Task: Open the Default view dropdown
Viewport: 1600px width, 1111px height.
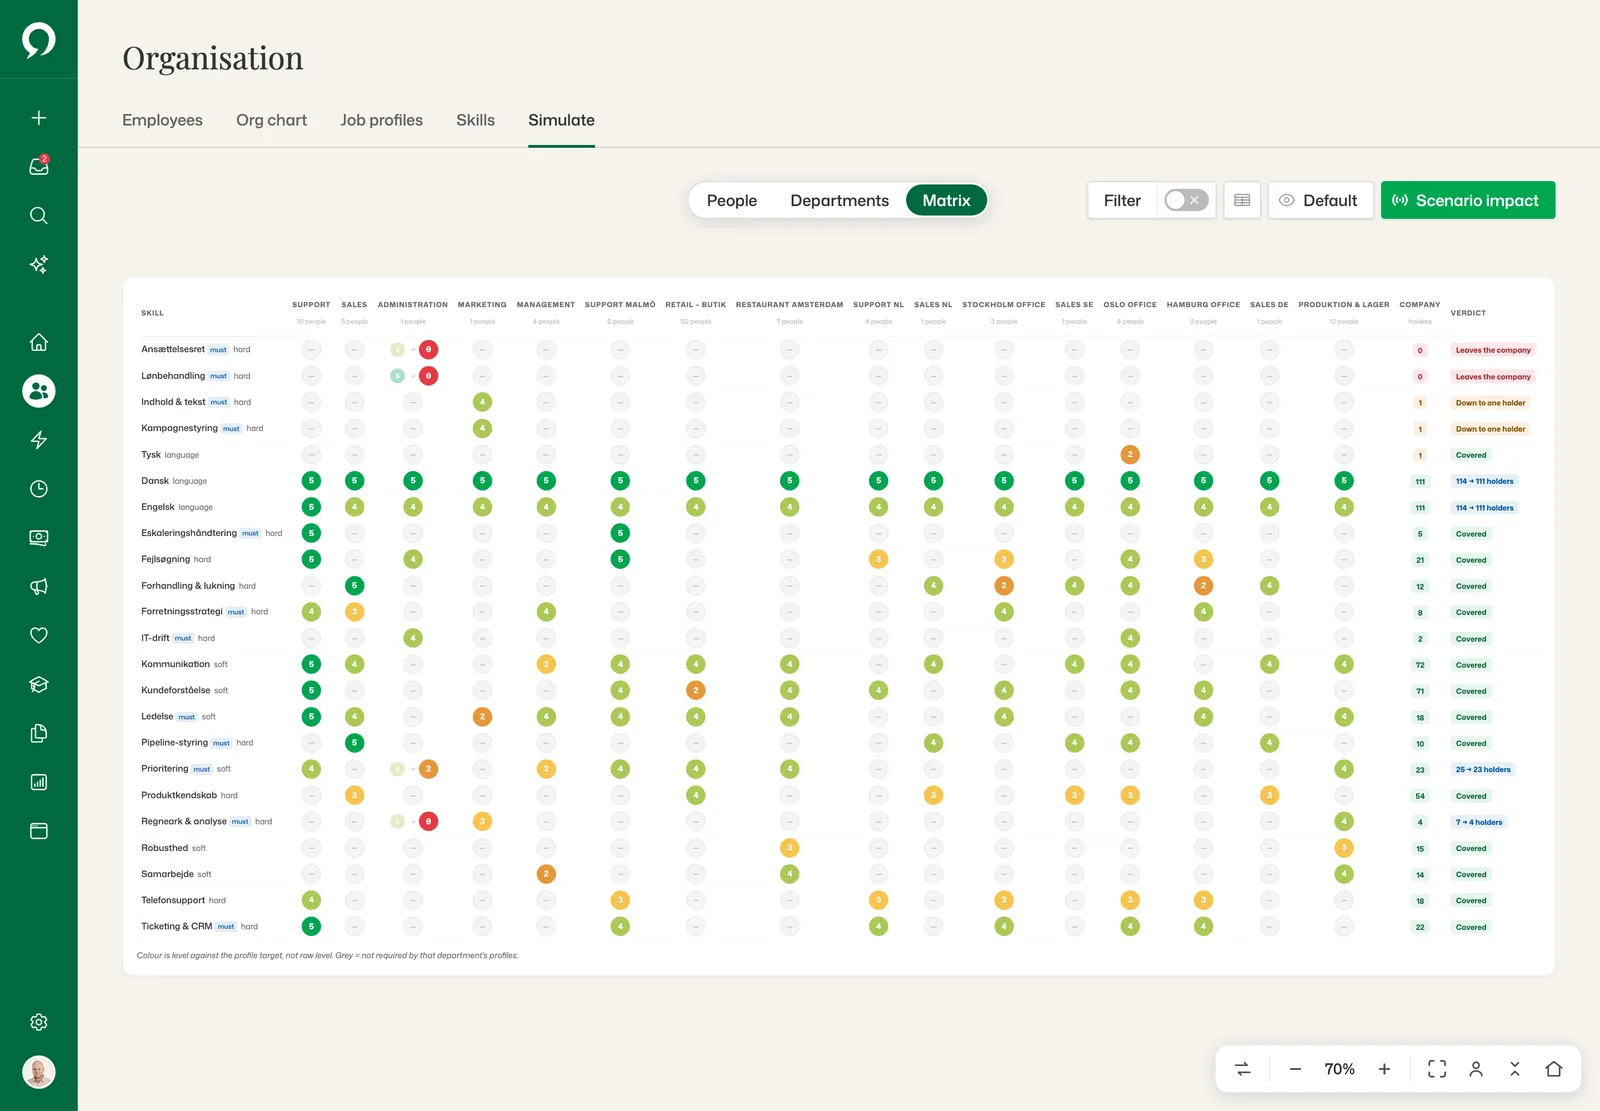Action: coord(1320,200)
